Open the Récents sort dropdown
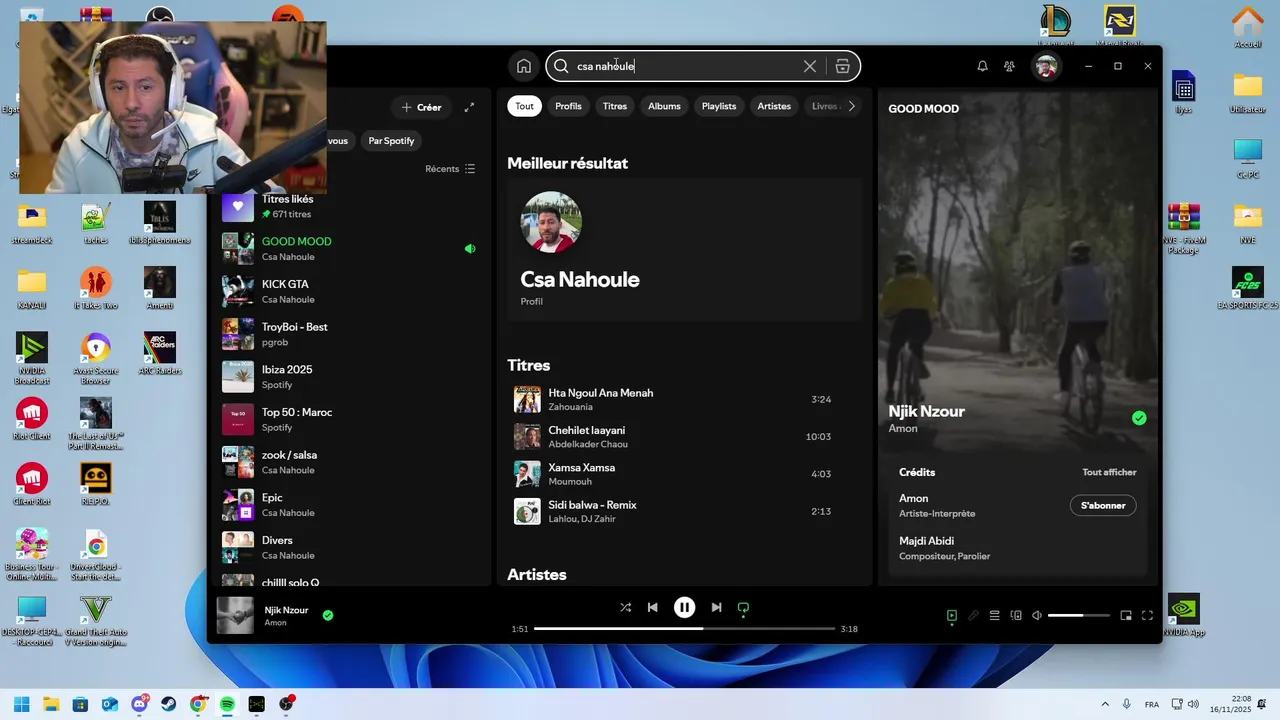The image size is (1280, 720). (450, 169)
